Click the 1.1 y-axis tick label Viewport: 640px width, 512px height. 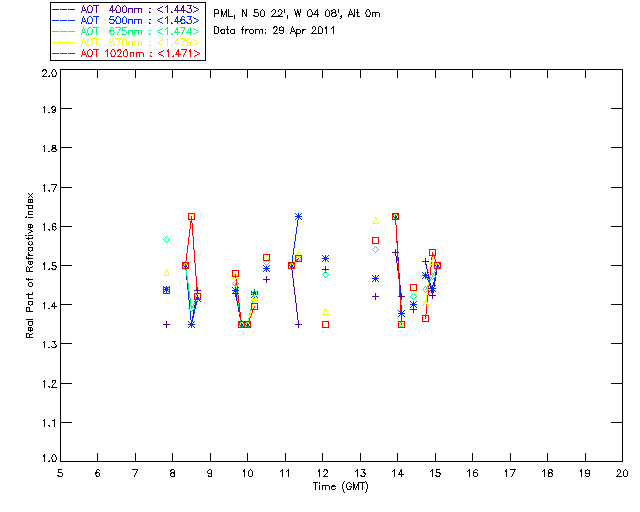[49, 423]
